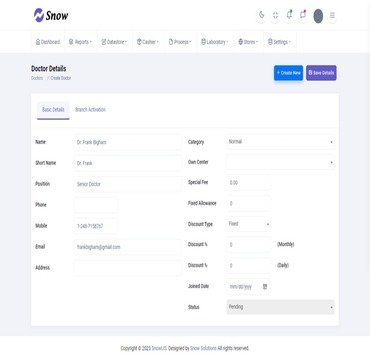370x360 pixels.
Task: Expand the Reports menu
Action: (80, 42)
